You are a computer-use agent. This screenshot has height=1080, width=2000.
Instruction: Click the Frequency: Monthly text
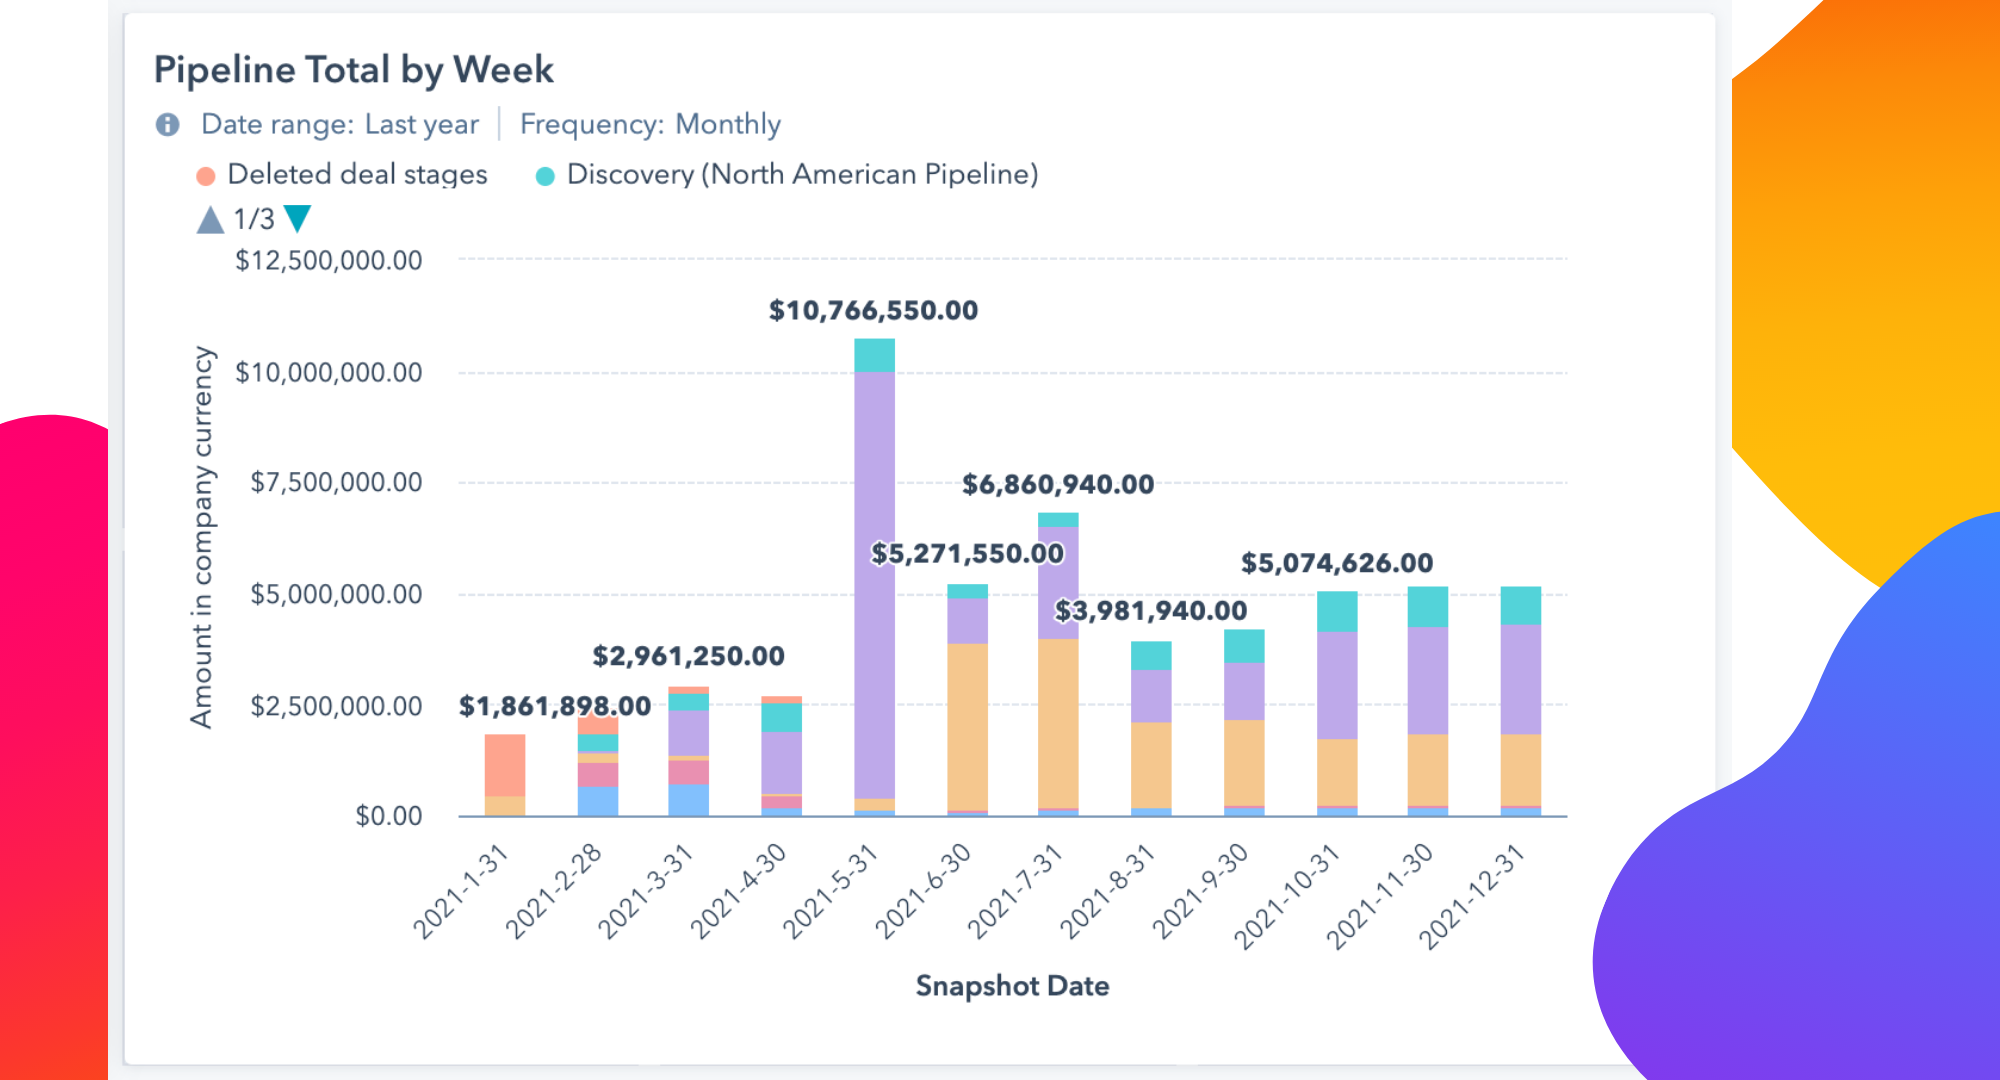[x=650, y=124]
